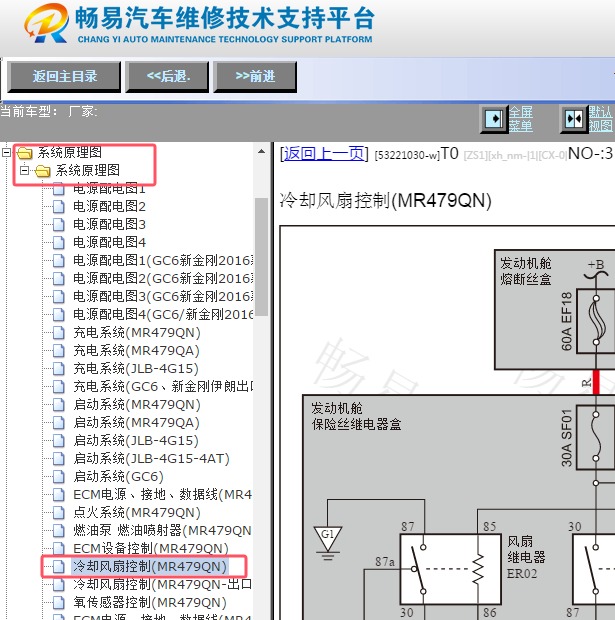Open the 默认视图 text link
The width and height of the screenshot is (615, 620).
click(600, 119)
